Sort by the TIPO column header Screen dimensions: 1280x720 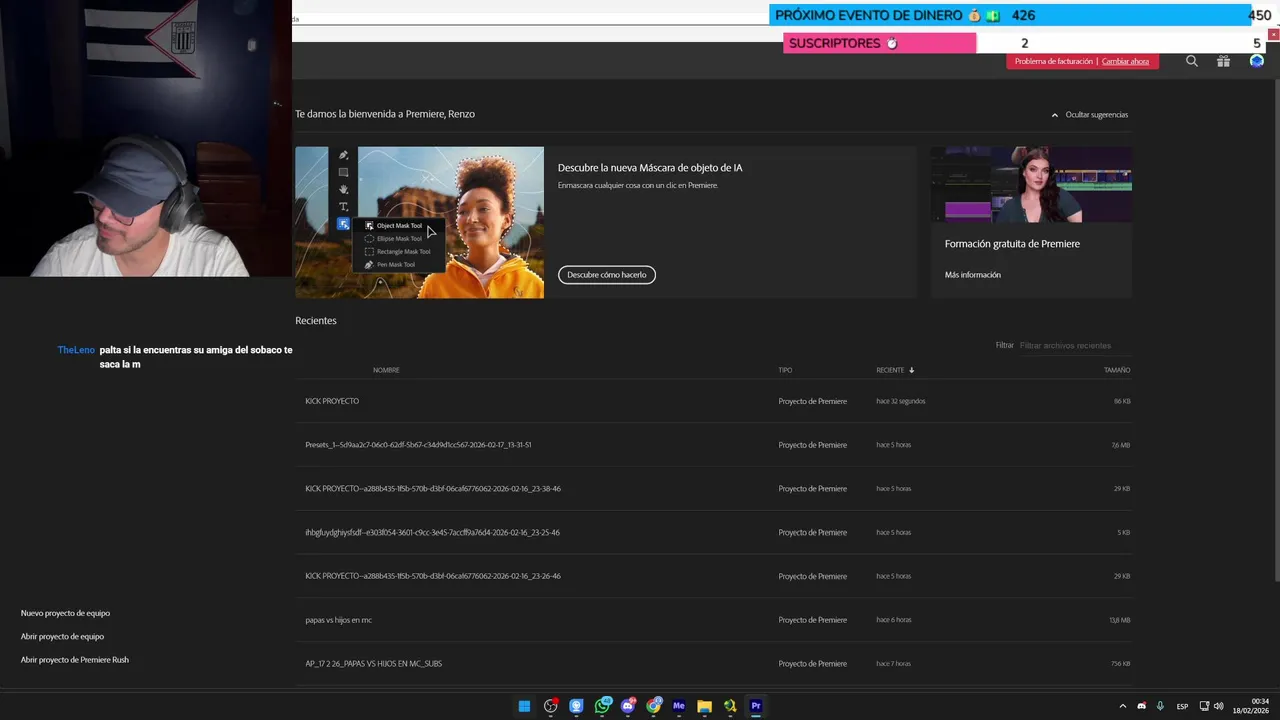point(785,370)
